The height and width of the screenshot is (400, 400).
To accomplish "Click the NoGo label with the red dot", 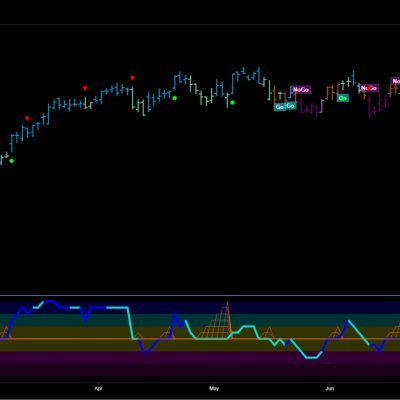I will tap(369, 88).
